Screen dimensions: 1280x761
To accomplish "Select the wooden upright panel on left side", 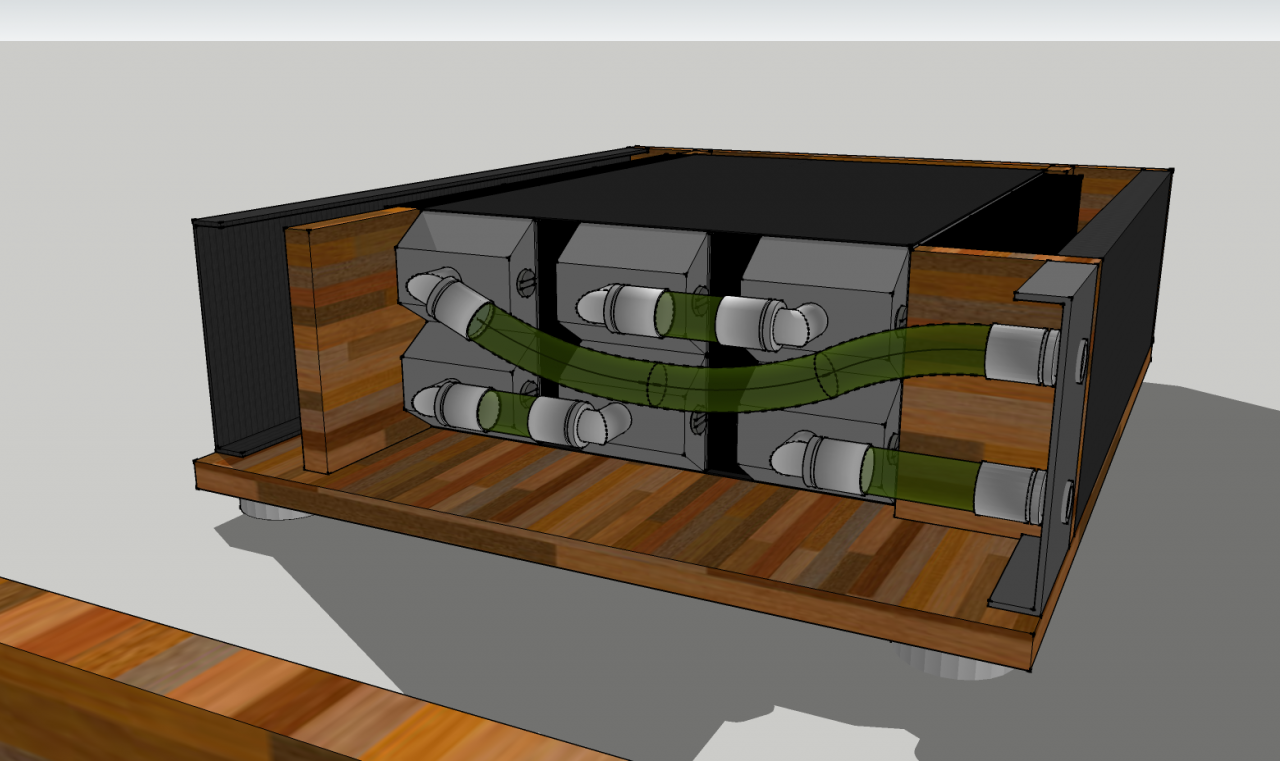I will 350,340.
